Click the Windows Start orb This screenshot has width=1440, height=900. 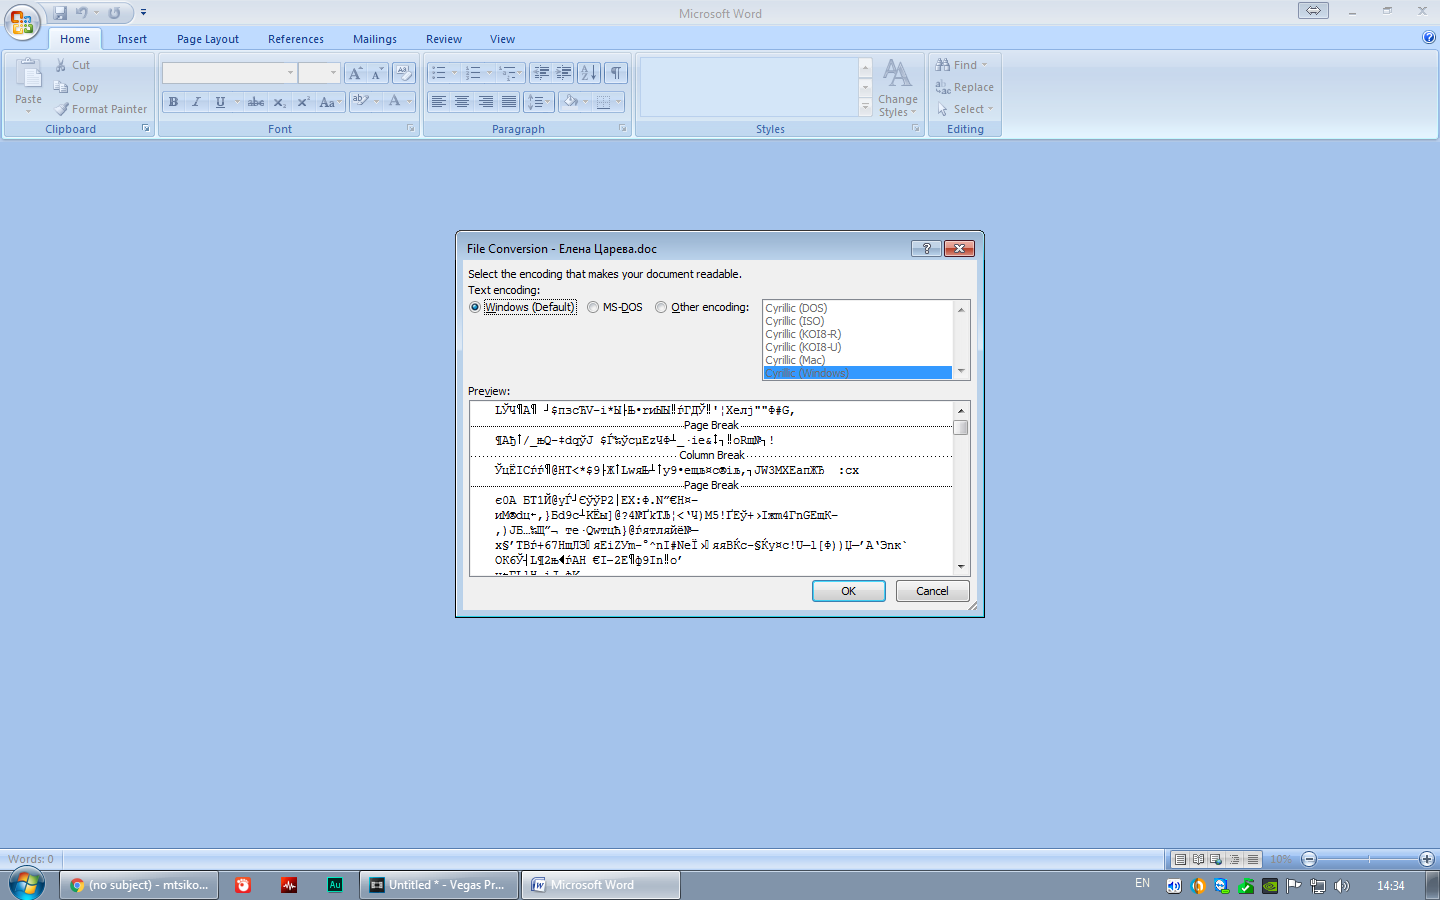27,885
